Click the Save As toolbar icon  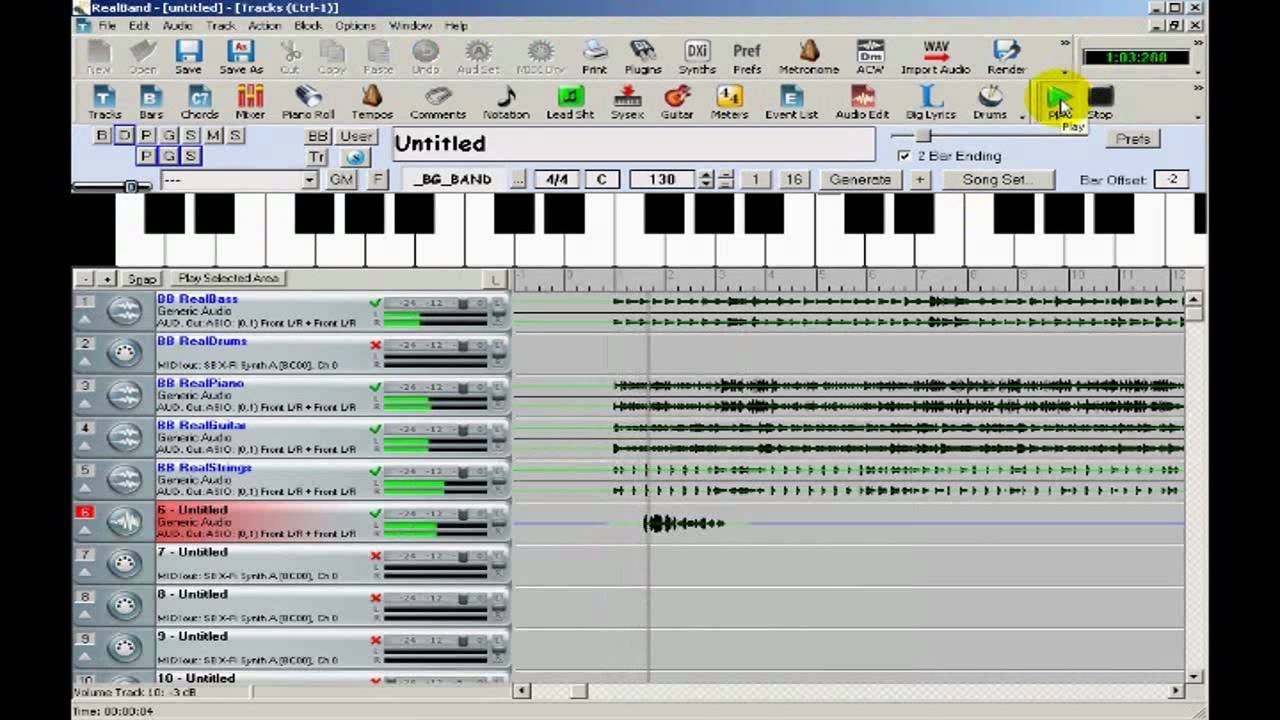(x=241, y=57)
